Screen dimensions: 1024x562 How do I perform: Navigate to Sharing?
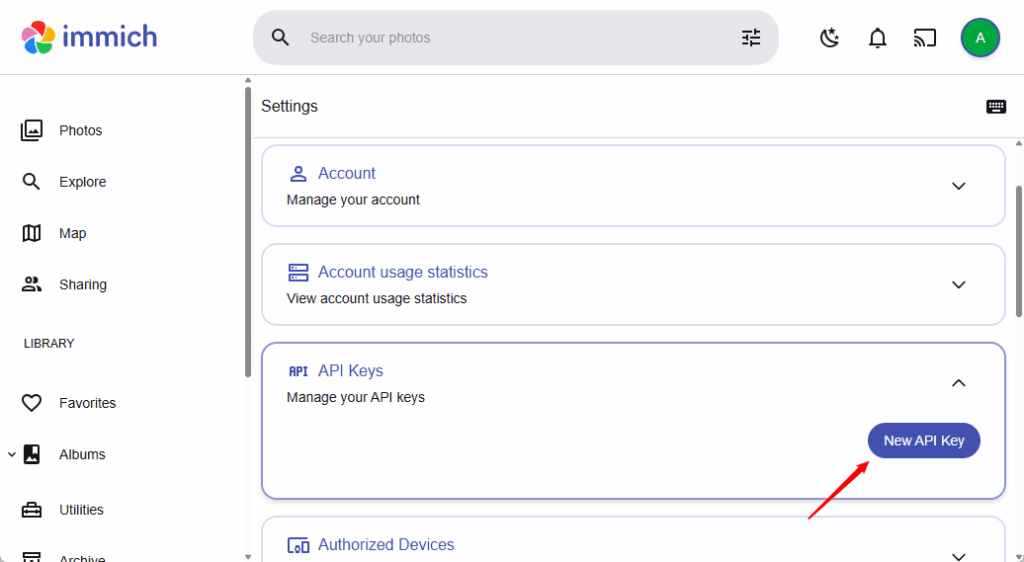82,285
